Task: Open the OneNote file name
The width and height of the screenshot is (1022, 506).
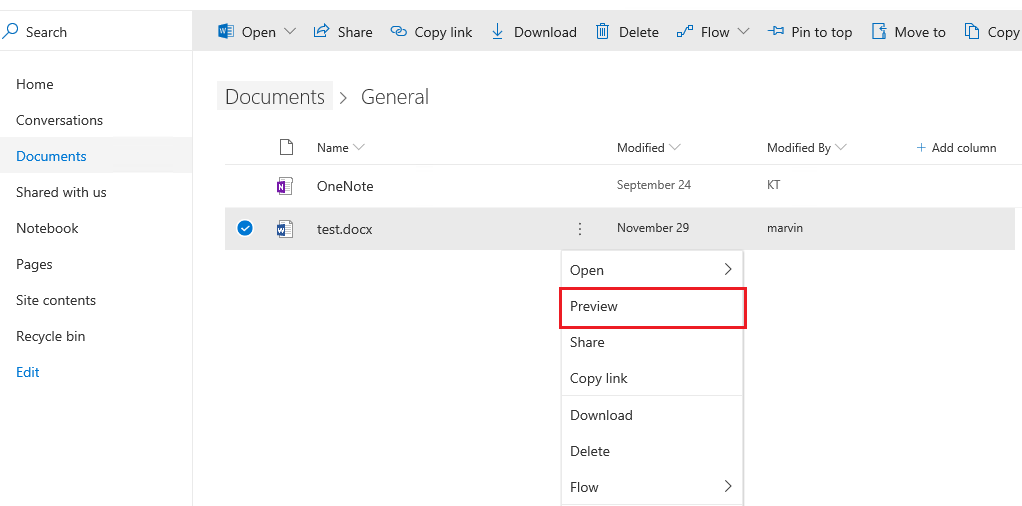Action: 345,186
